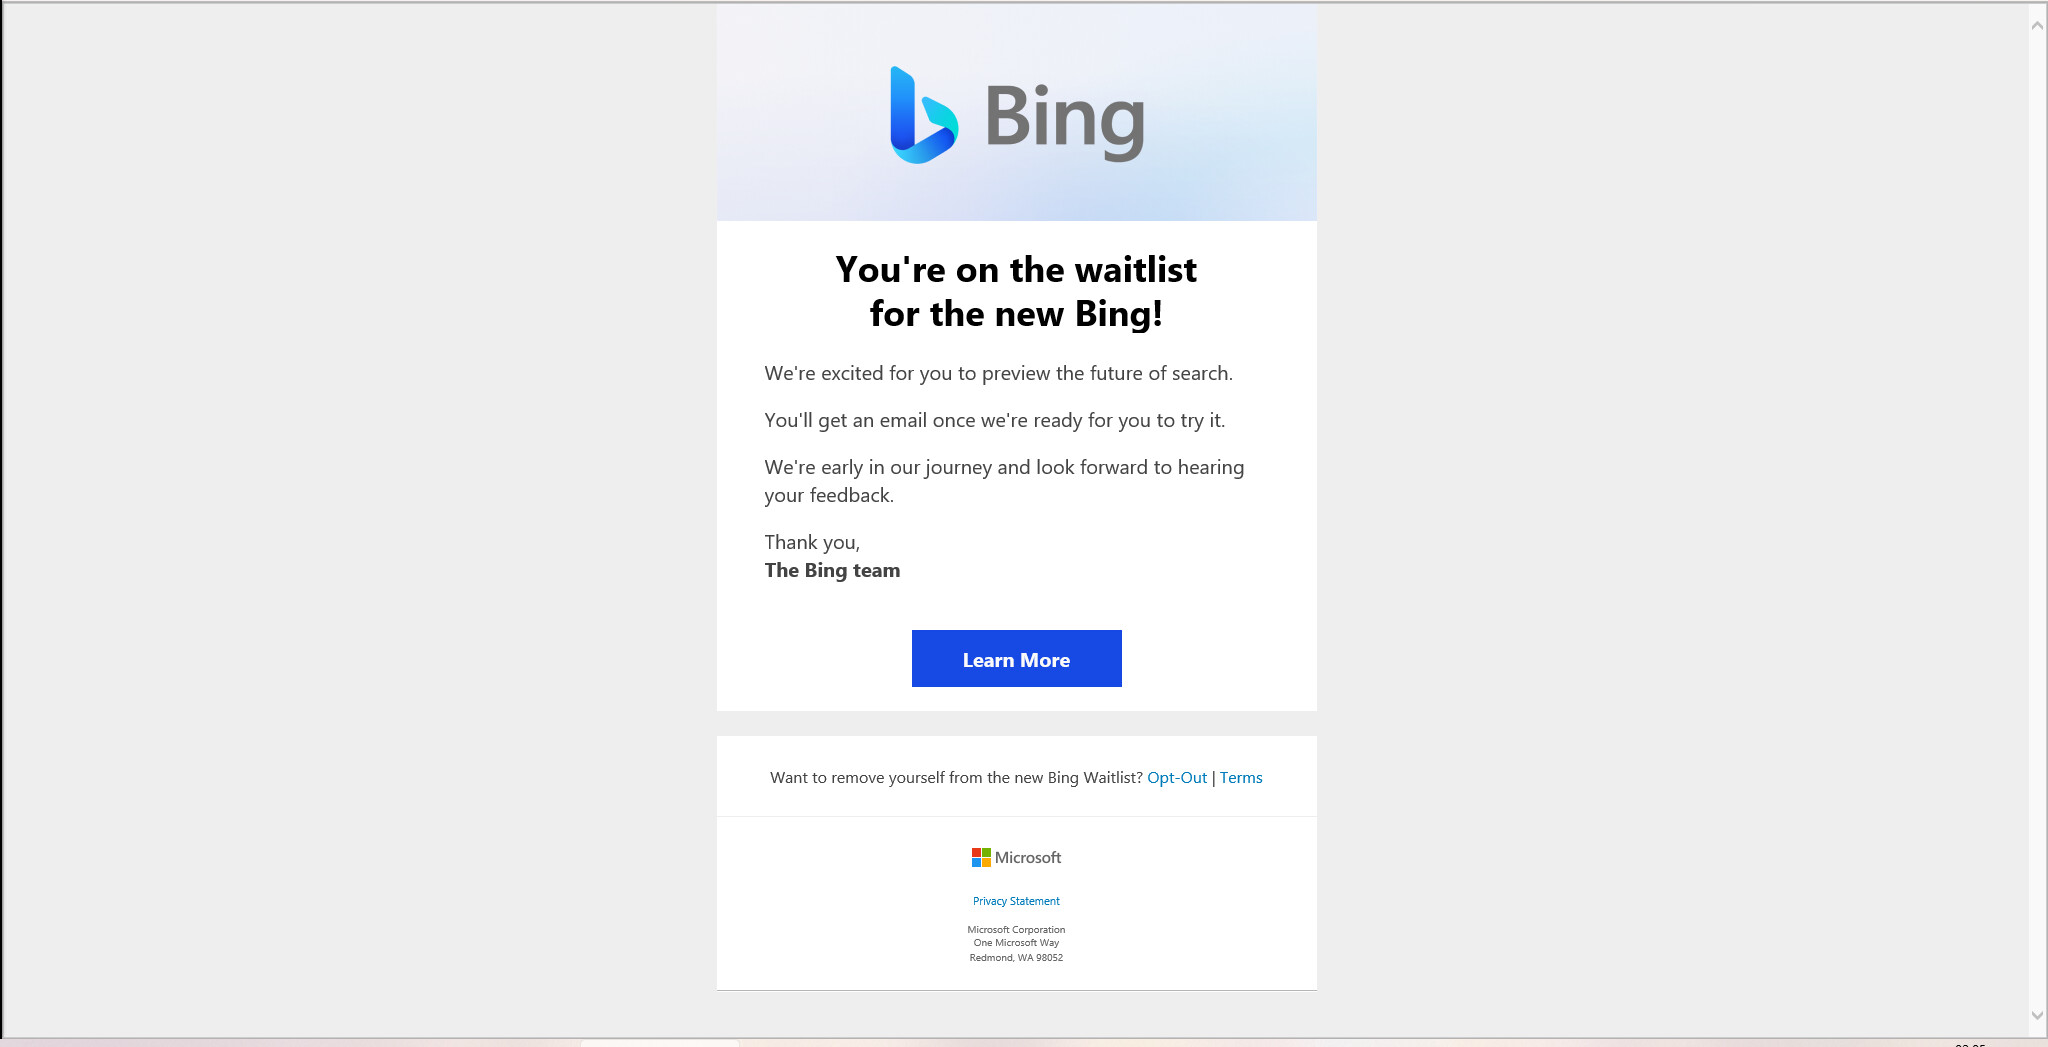The image size is (2048, 1047).
Task: Click the 'Want to remove yourself' text
Action: click(956, 778)
